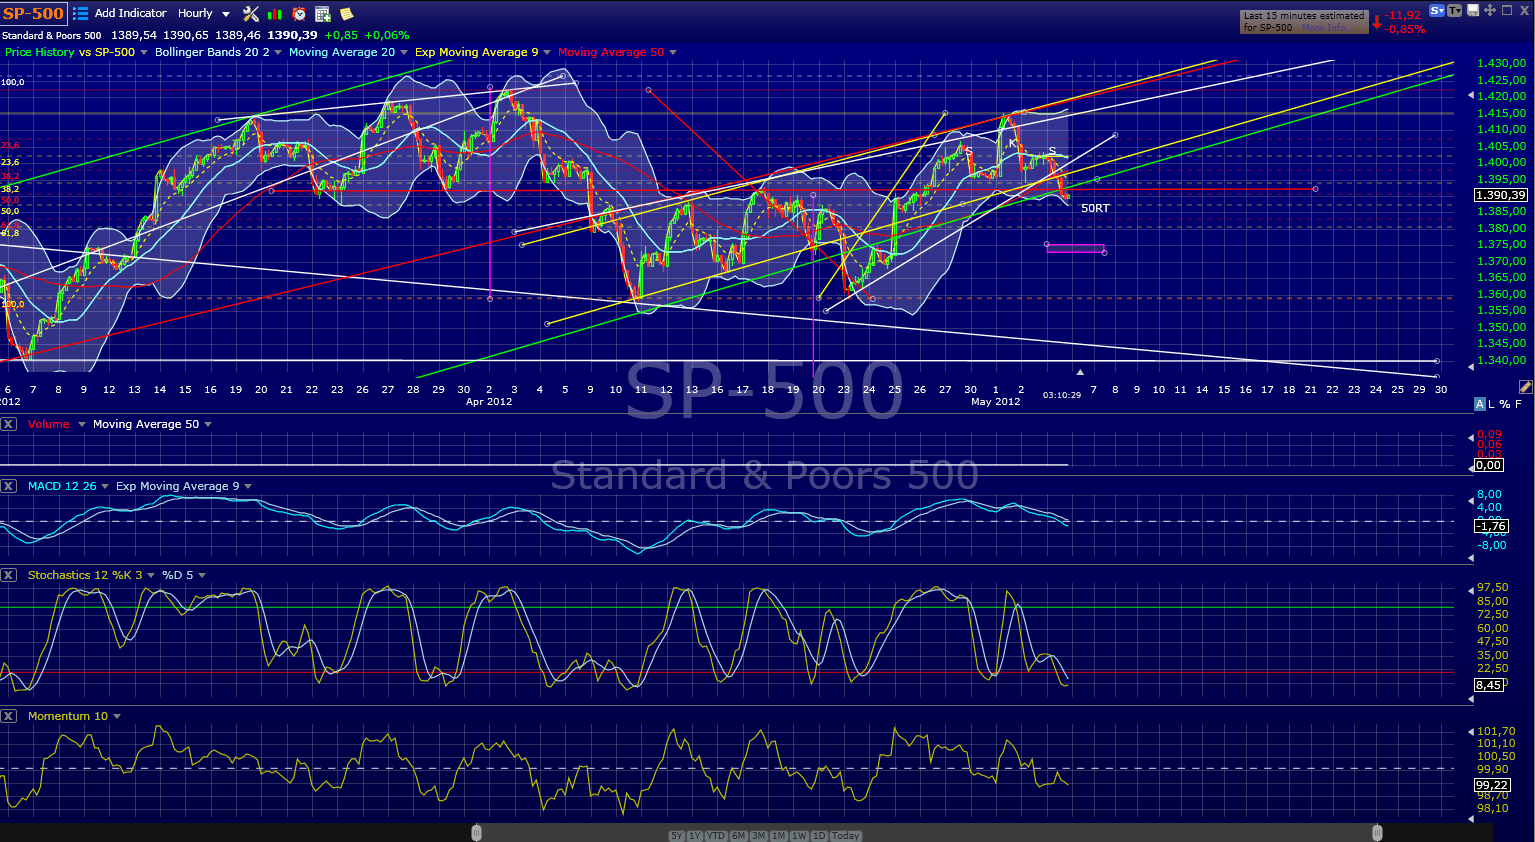Select the 3M time range
The image size is (1535, 842).
tap(759, 836)
